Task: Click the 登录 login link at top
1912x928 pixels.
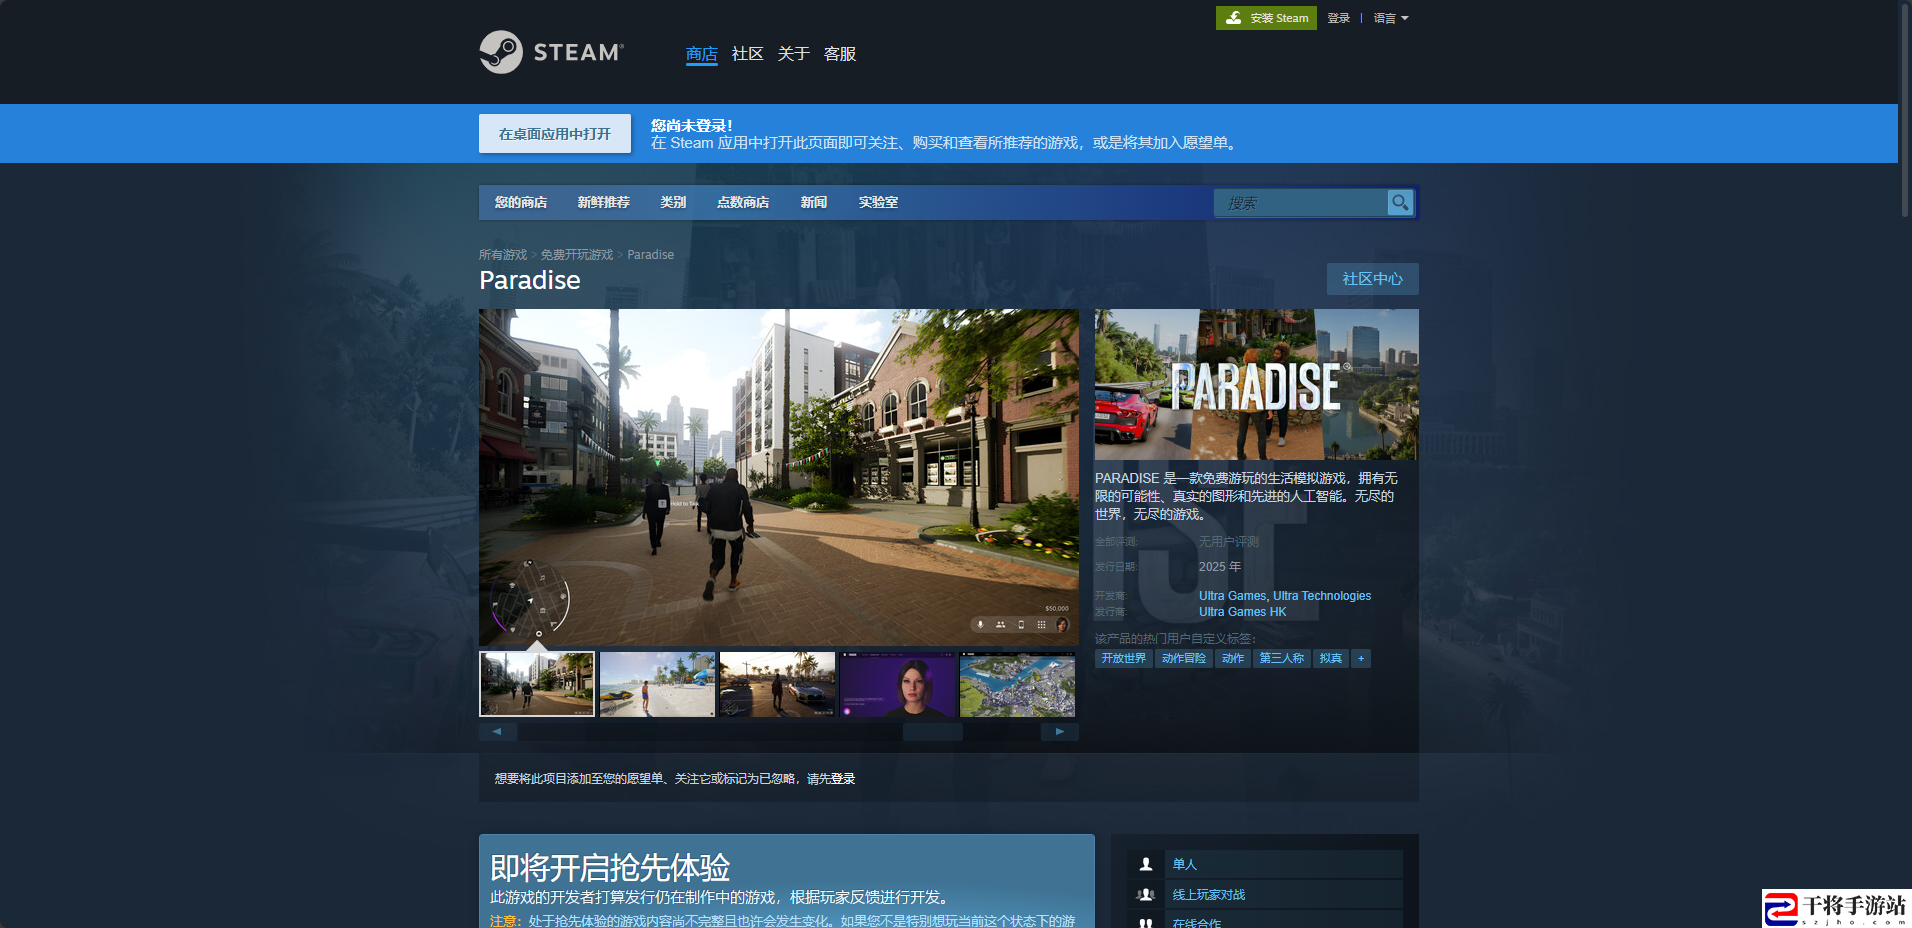Action: pos(1338,18)
